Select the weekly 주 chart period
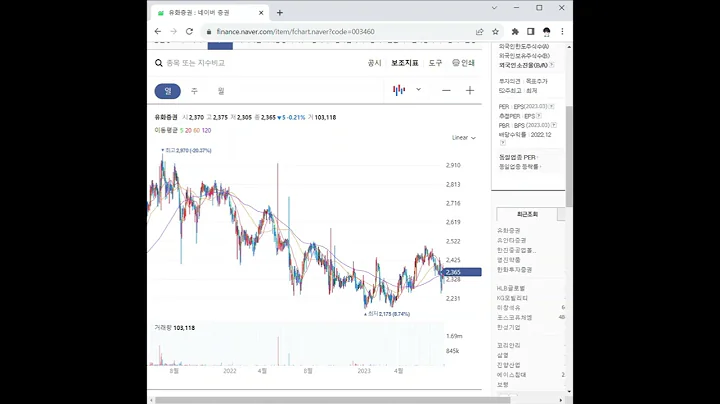 click(194, 91)
